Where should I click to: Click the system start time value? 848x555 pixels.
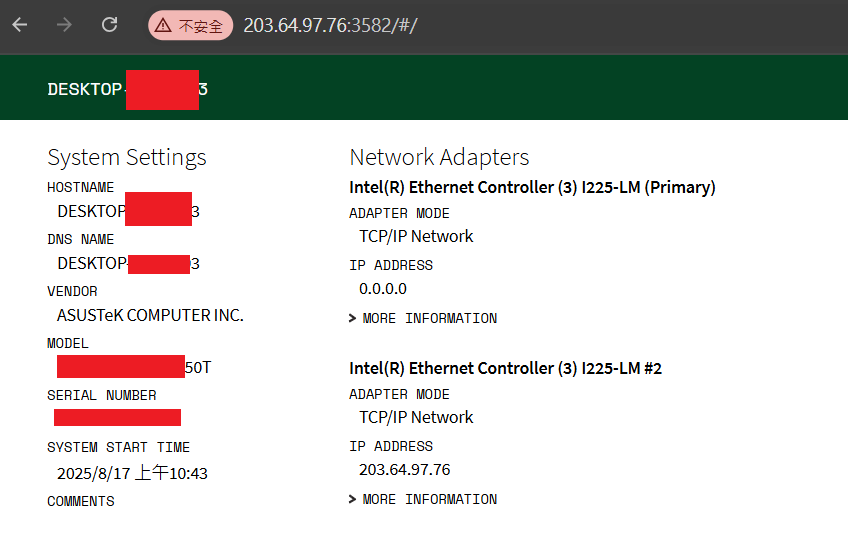pos(132,473)
